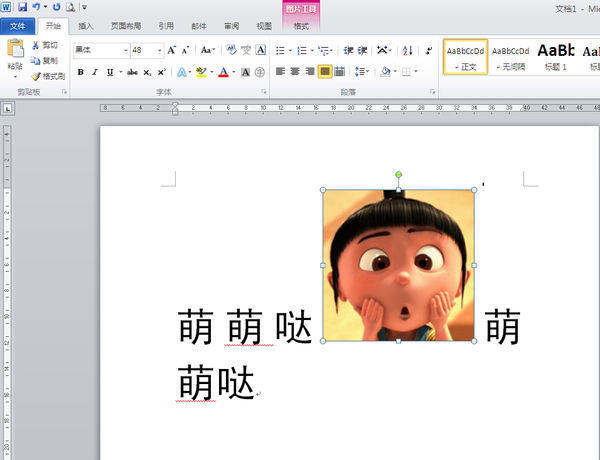Click the shrink font icon
Screen dimensions: 600x460
186,50
